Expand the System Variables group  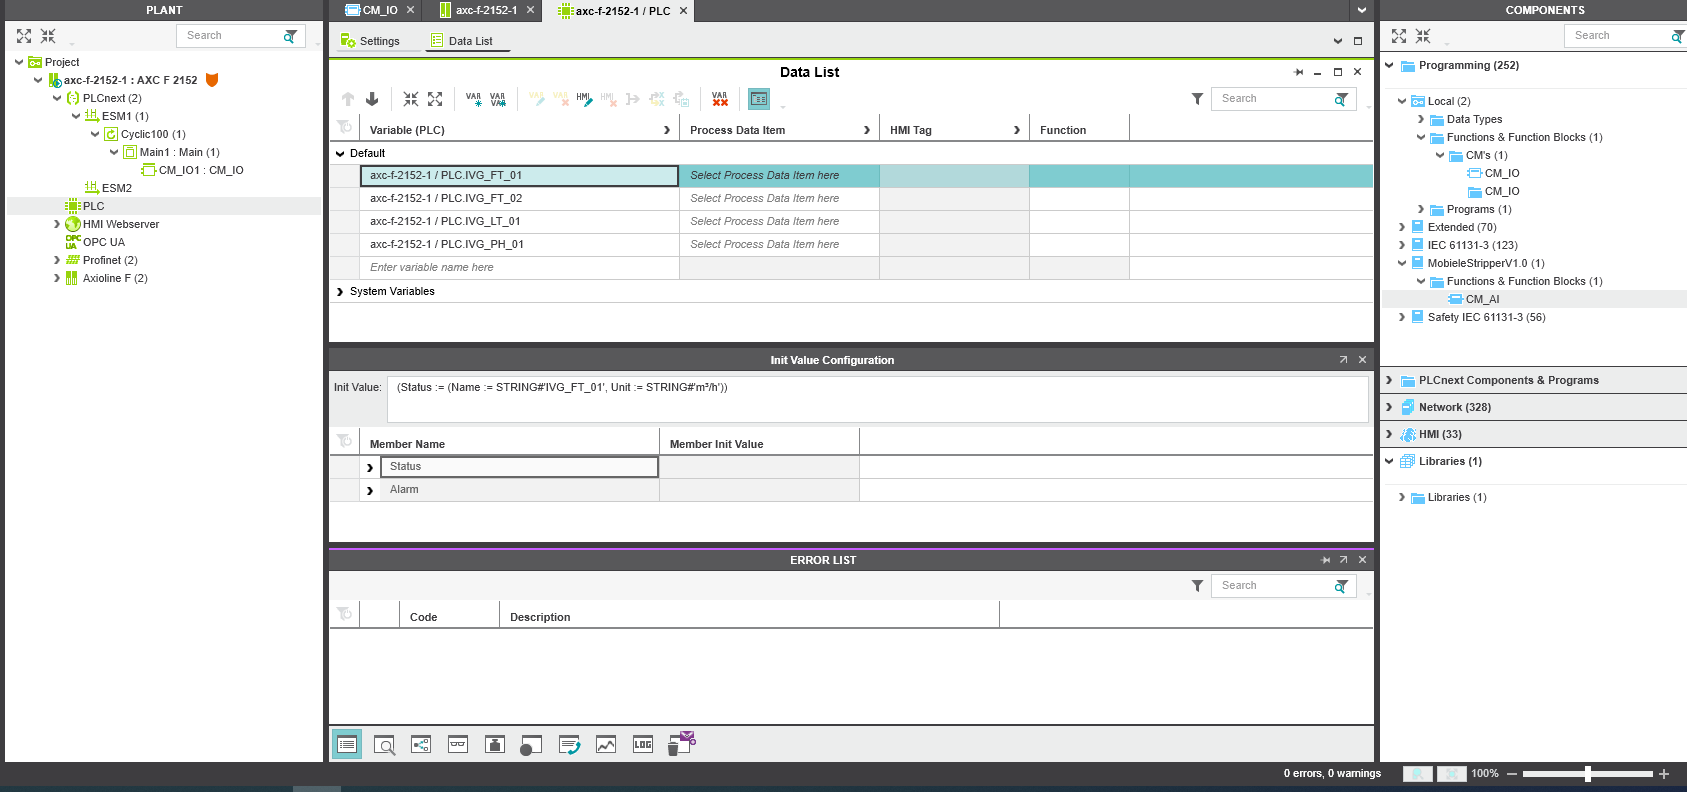click(340, 292)
